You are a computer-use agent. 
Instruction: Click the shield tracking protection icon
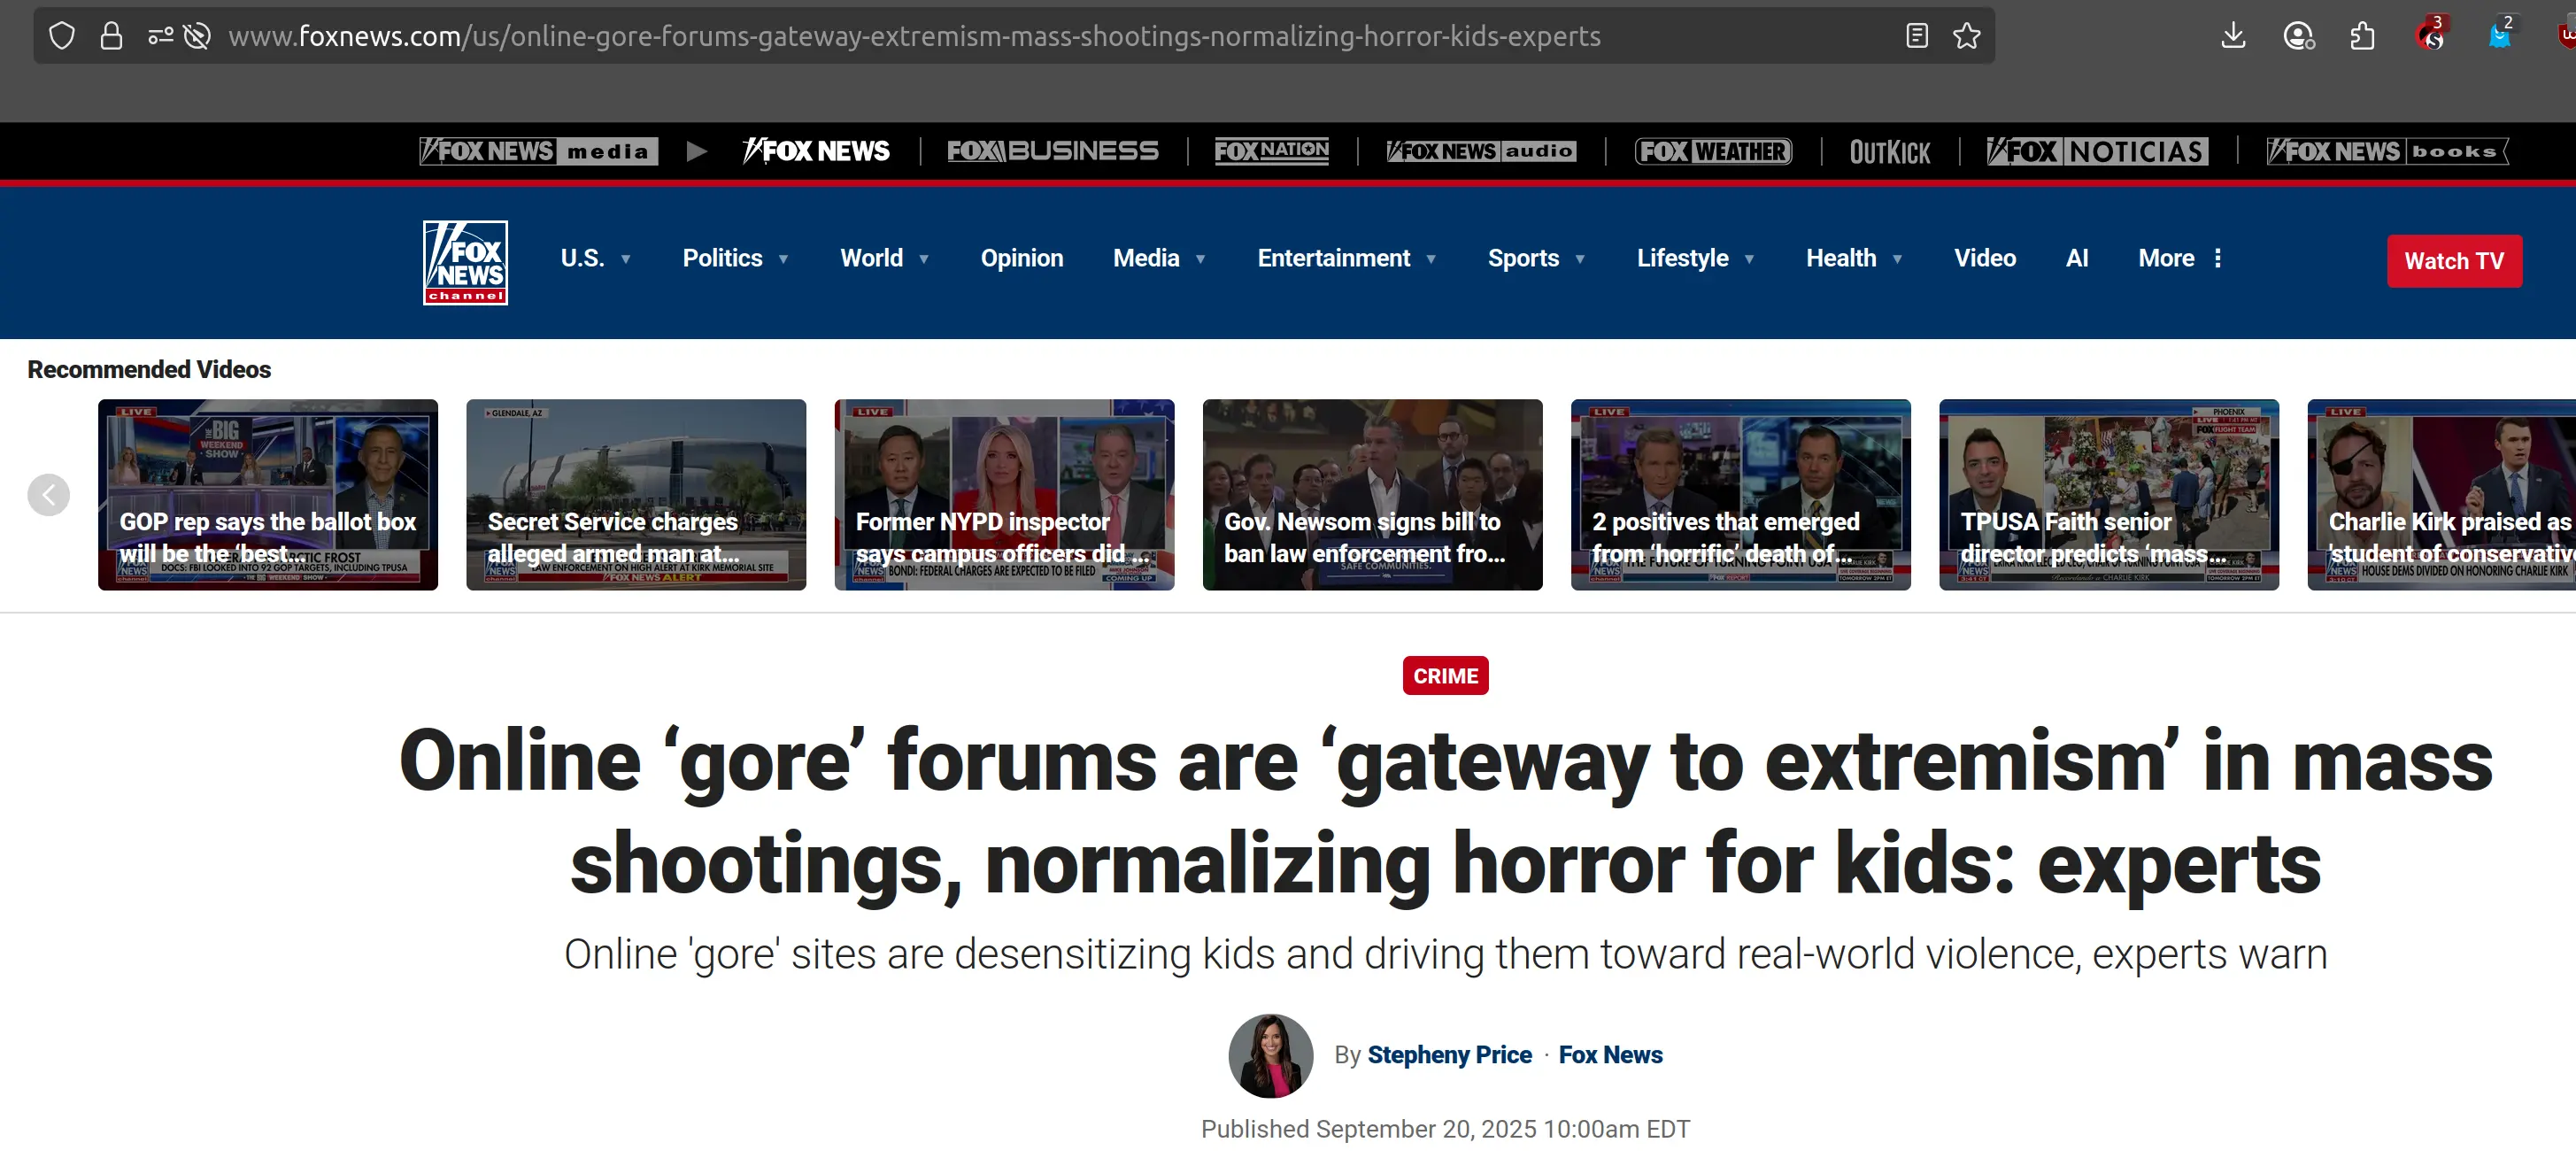[x=62, y=36]
